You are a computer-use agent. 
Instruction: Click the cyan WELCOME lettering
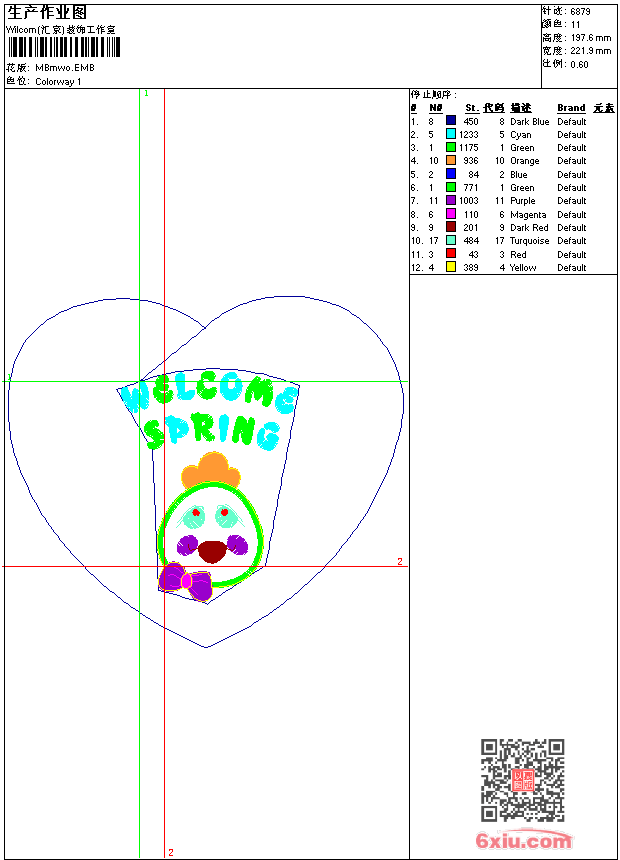click(x=210, y=394)
